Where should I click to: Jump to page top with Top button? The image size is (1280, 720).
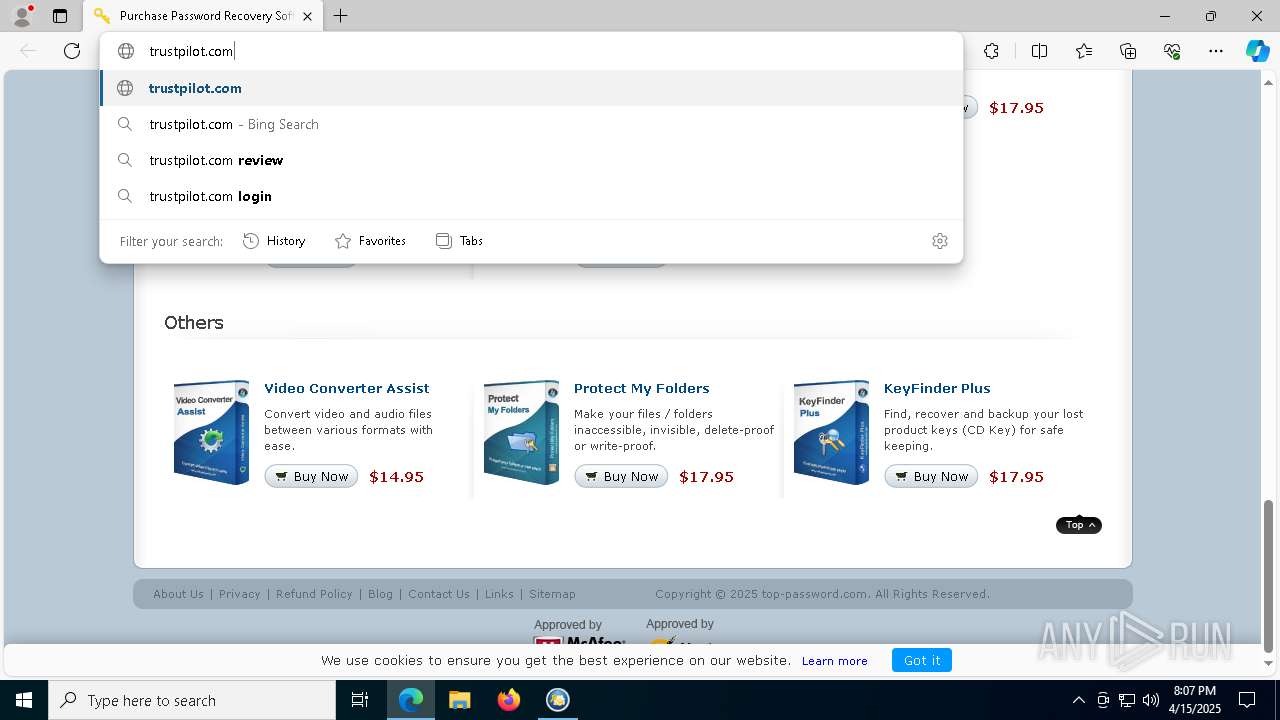click(1079, 525)
